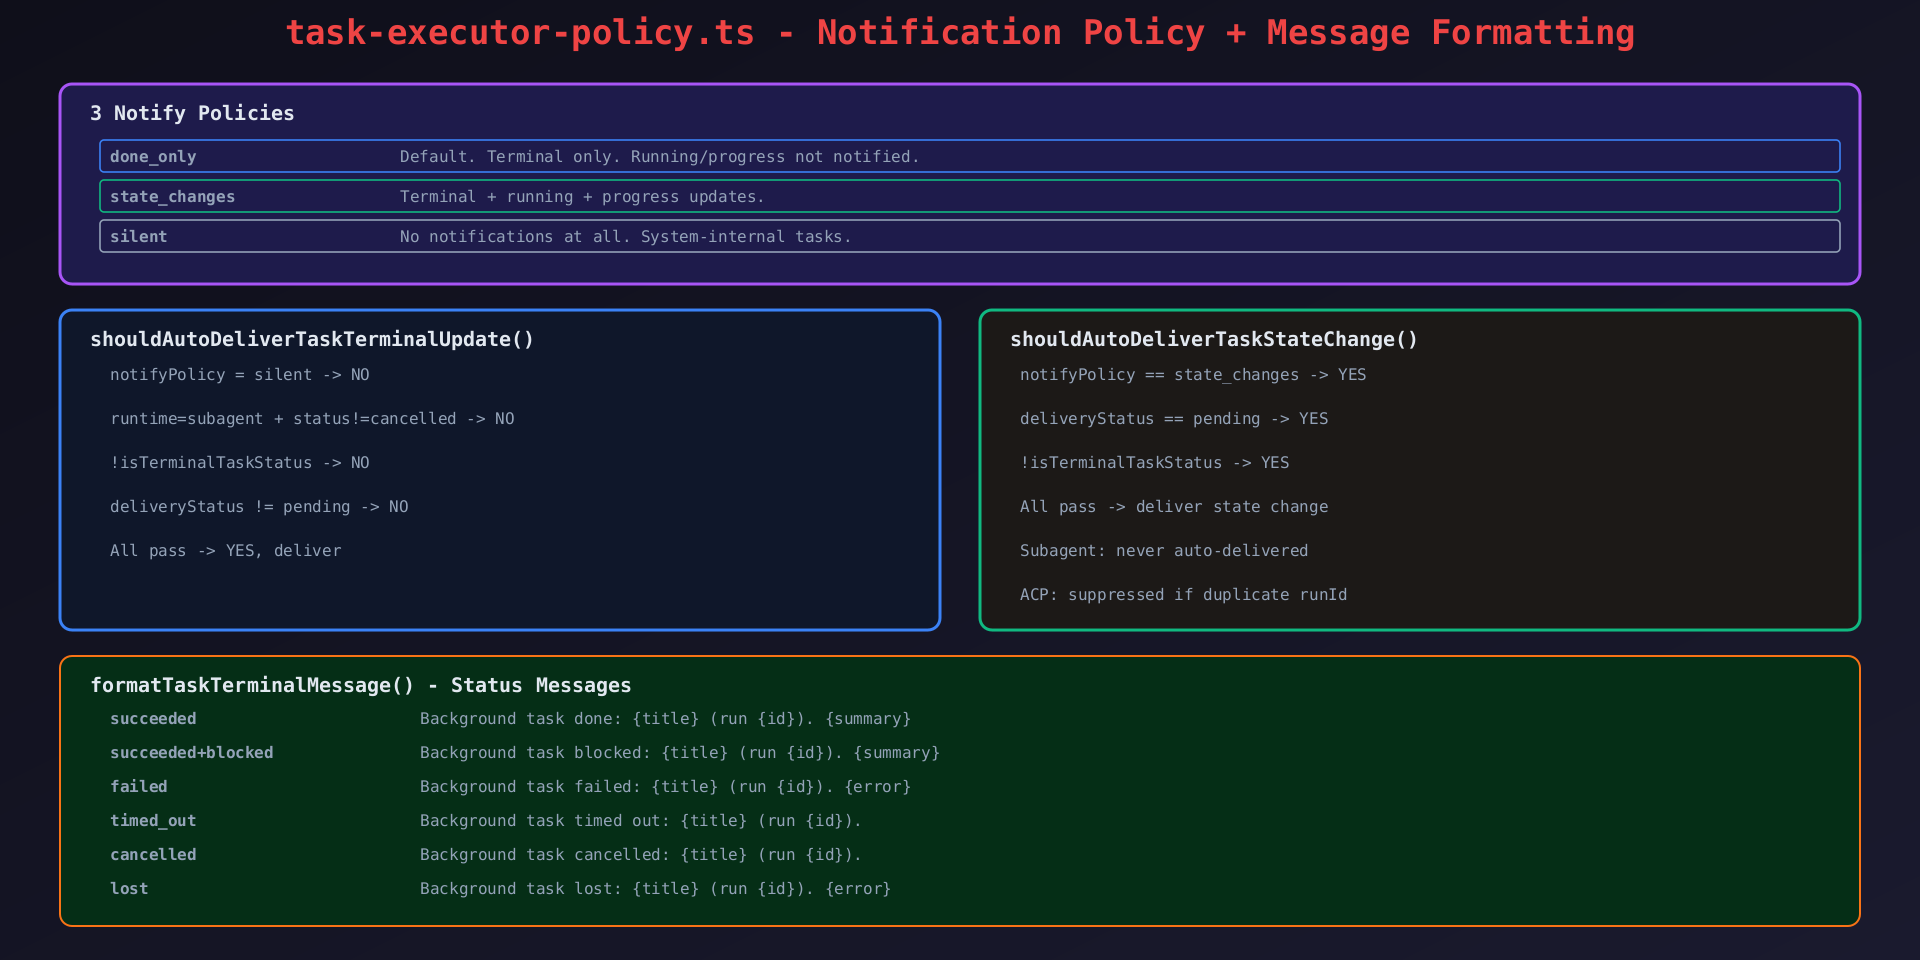1920x960 pixels.
Task: Click 'Terminal + running + progress updates.' description
Action: [582, 197]
